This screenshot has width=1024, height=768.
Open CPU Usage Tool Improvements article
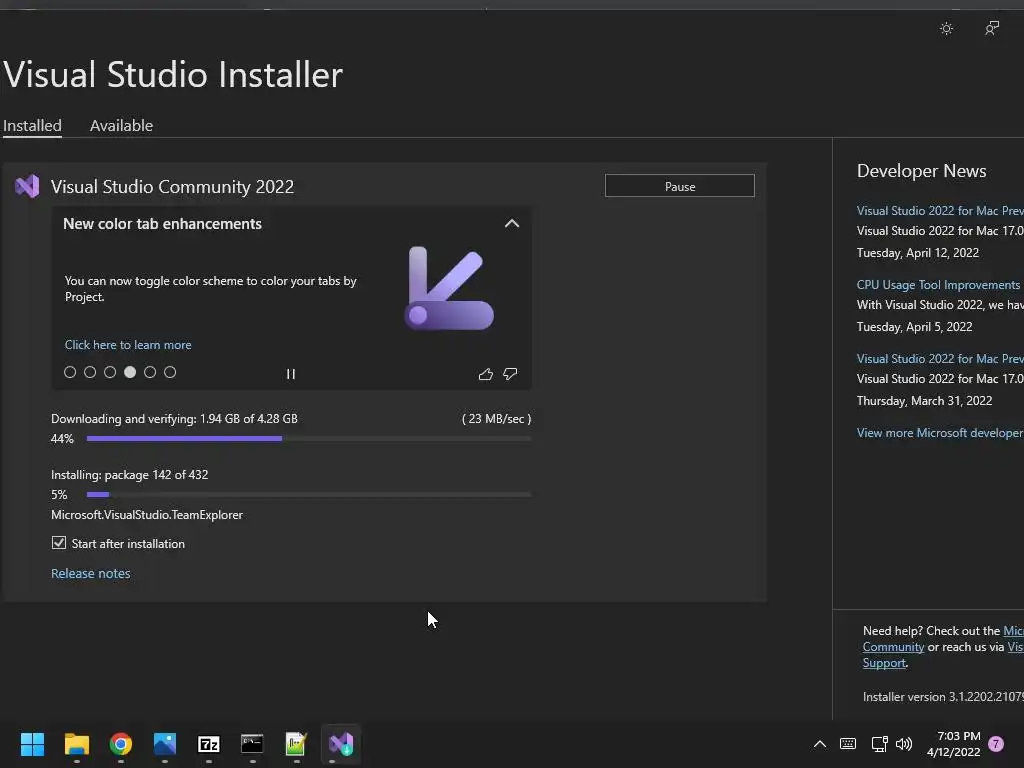pos(938,285)
